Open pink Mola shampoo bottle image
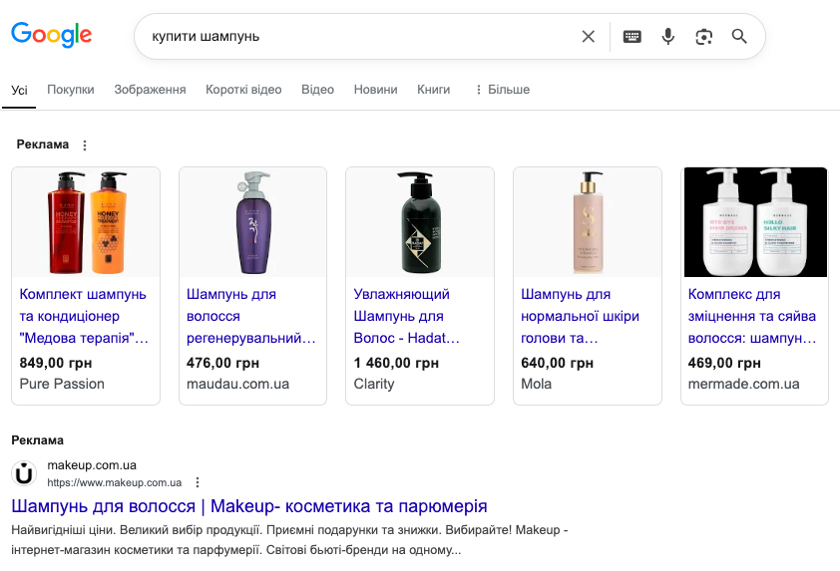The image size is (840, 571). pos(587,222)
